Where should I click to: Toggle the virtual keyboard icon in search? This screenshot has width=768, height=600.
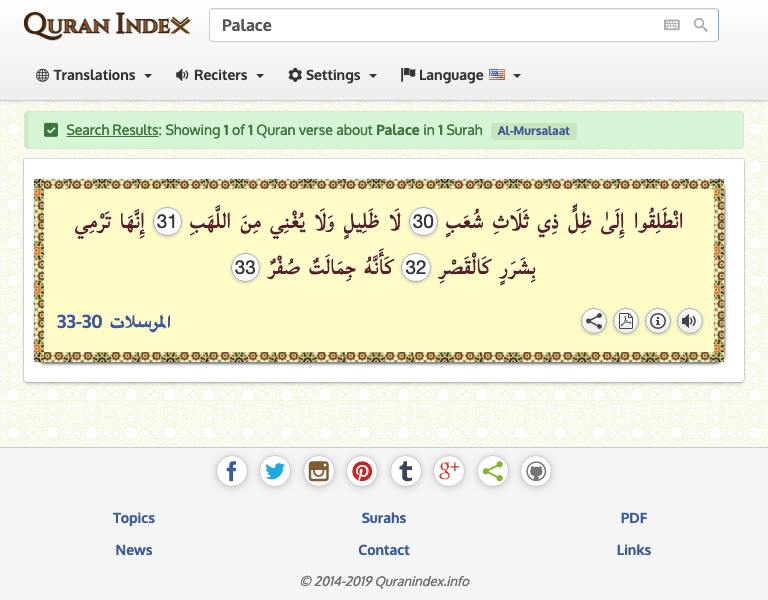point(672,25)
